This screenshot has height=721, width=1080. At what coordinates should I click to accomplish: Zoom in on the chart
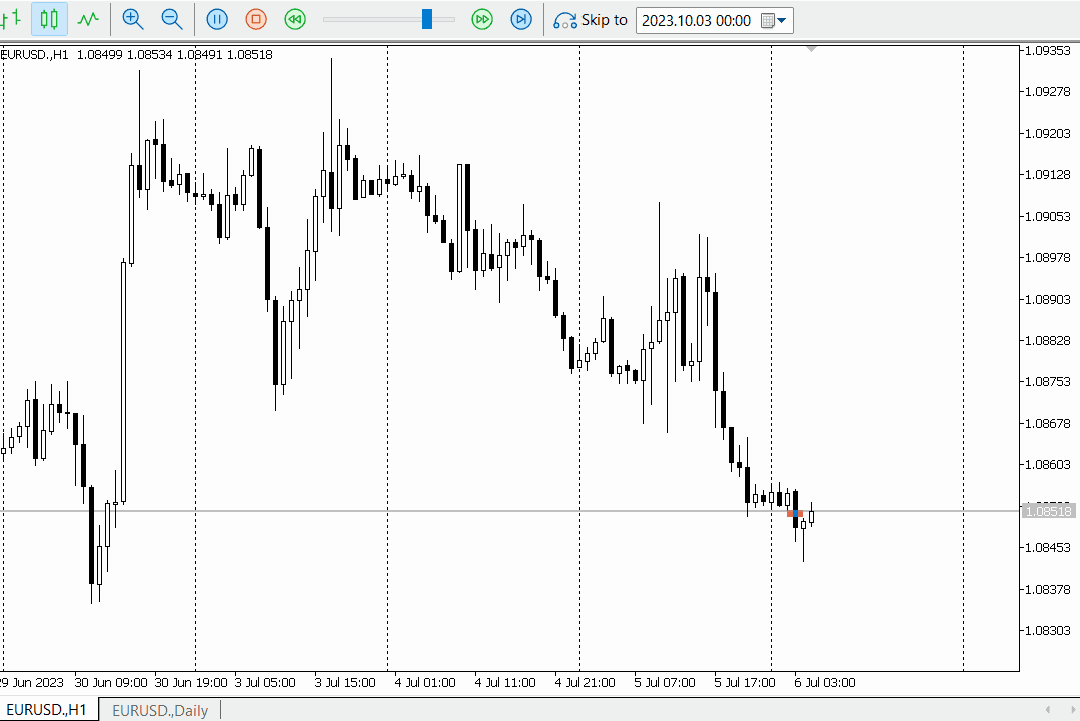132,19
